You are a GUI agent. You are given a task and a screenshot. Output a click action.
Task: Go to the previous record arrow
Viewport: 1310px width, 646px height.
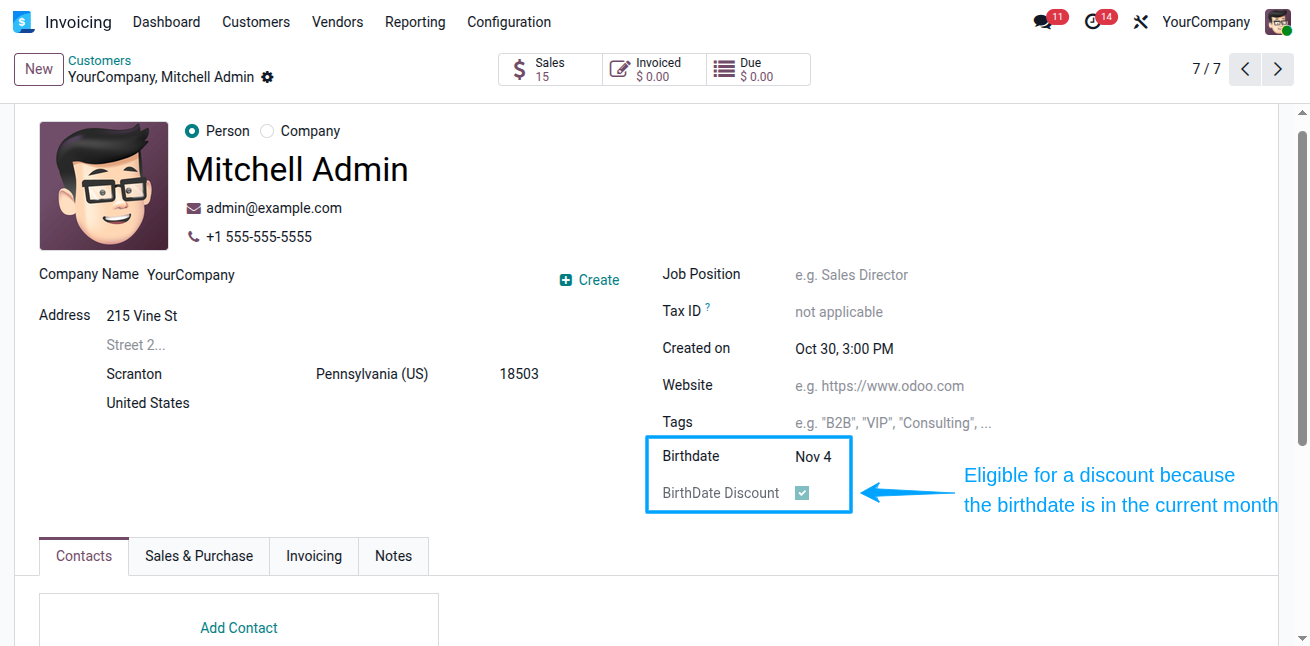click(1245, 69)
